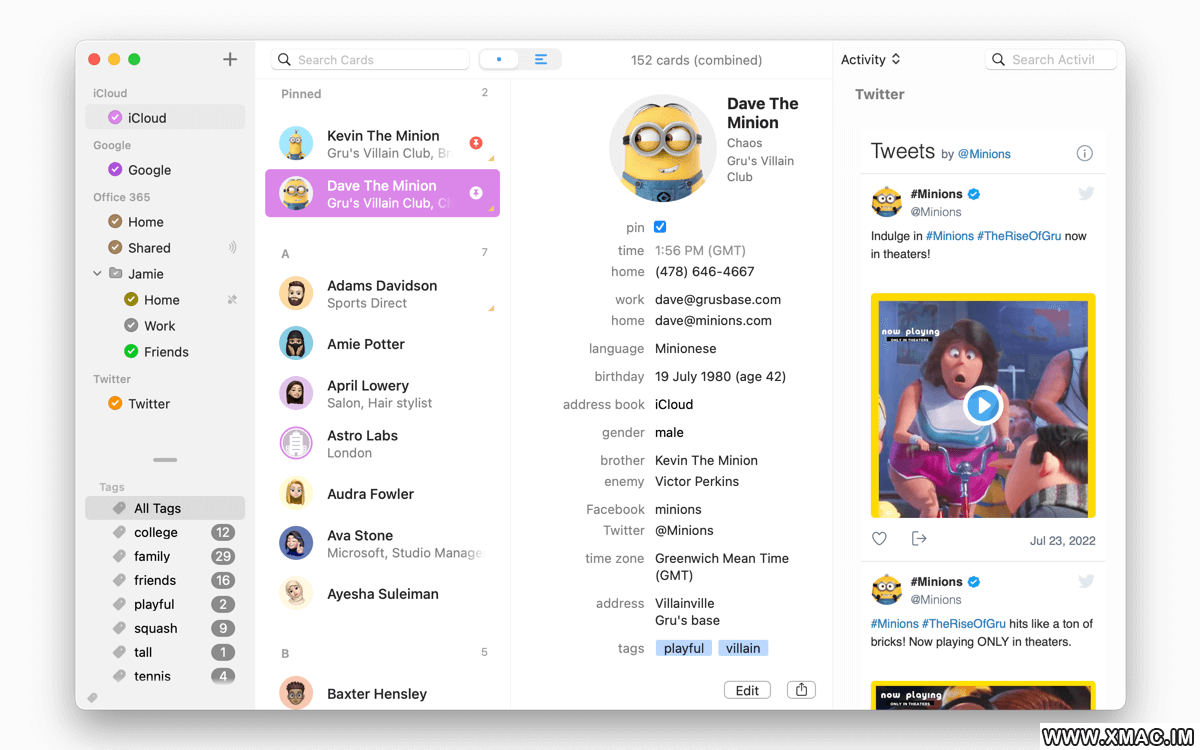1200x750 pixels.
Task: Click the white badge on the selected Dave row
Action: (476, 193)
